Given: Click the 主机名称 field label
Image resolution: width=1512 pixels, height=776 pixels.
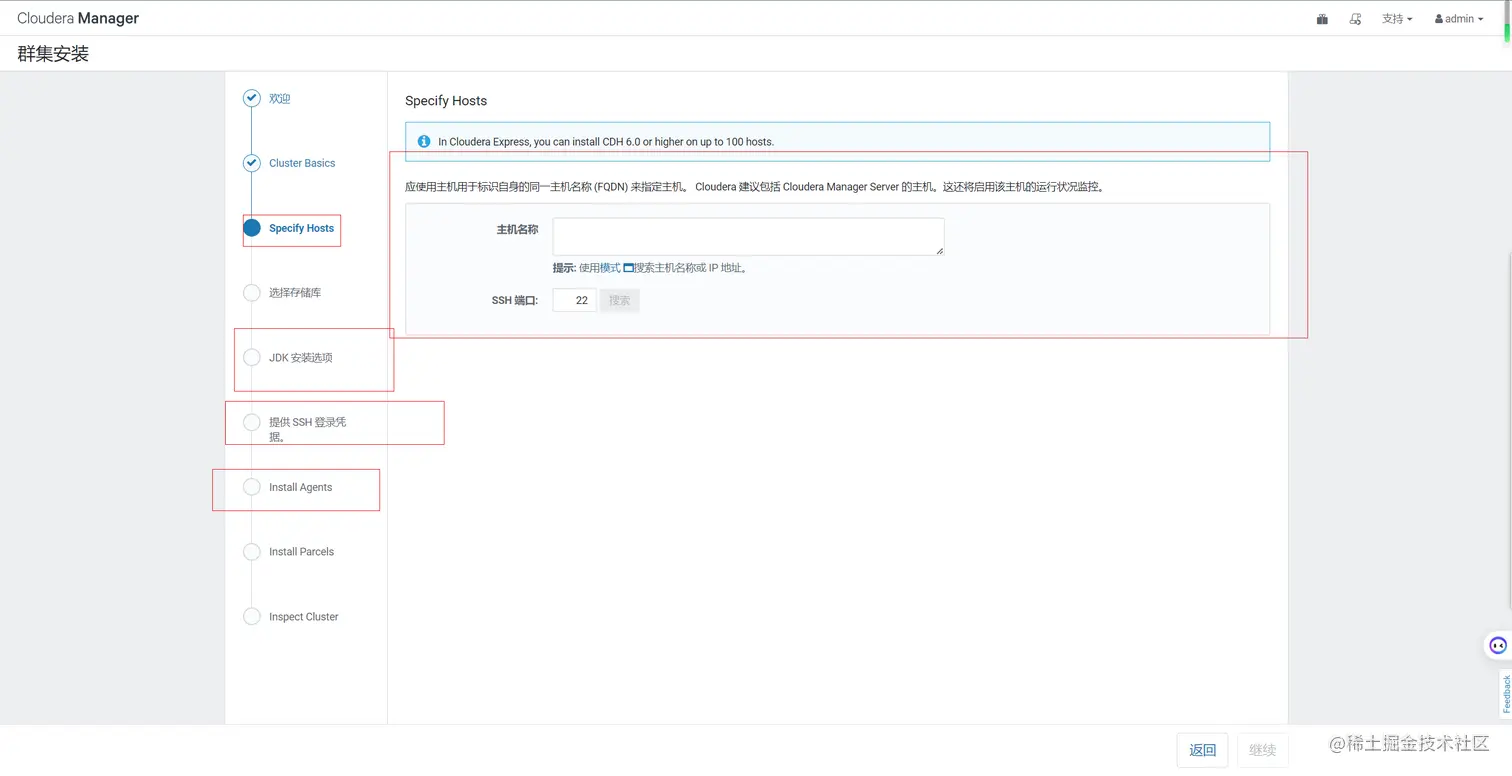Looking at the screenshot, I should (517, 229).
